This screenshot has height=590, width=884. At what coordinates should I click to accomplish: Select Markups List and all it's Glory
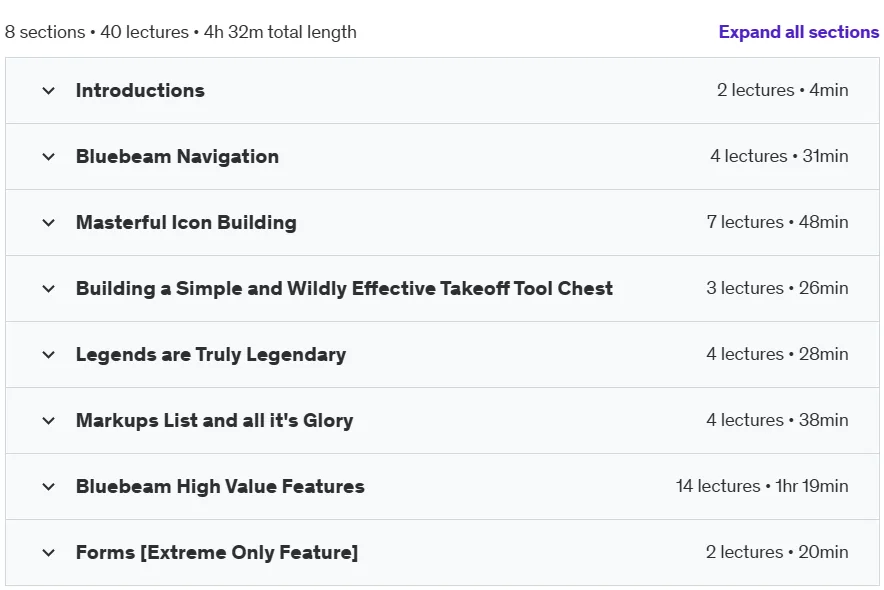[214, 420]
